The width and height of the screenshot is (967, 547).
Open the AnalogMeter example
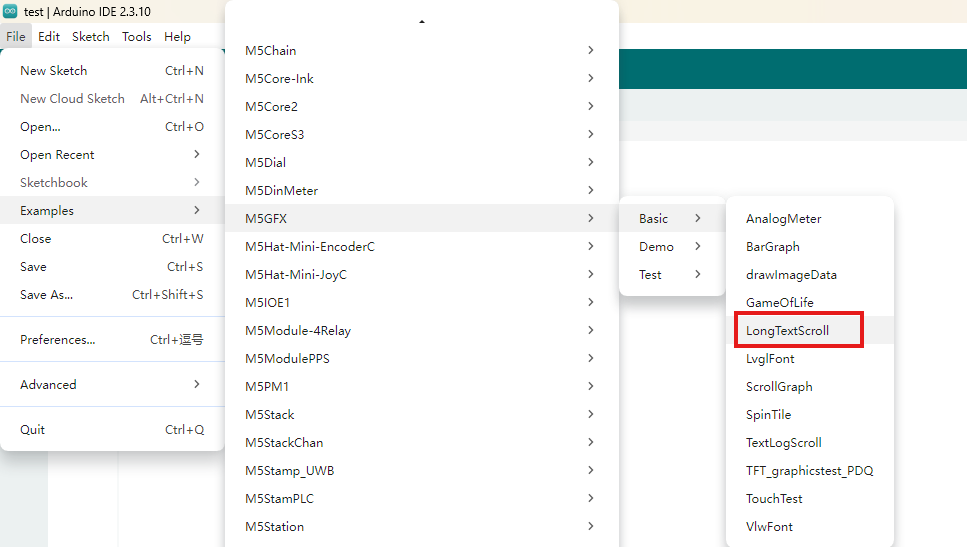pyautogui.click(x=810, y=218)
